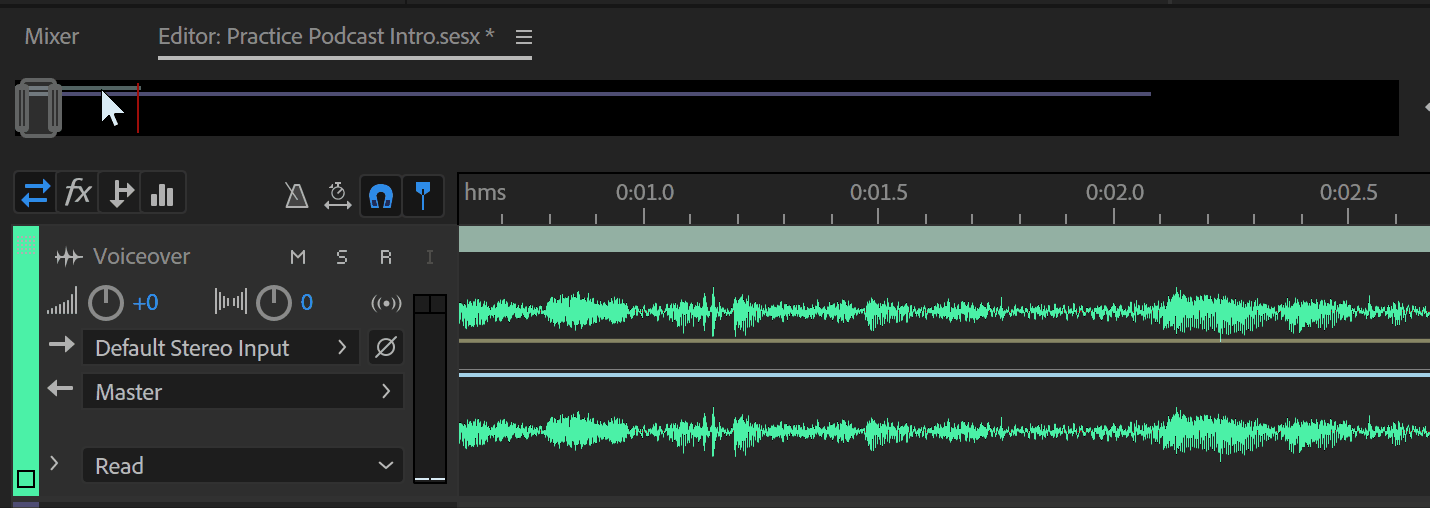Screen dimensions: 1430x508
Task: Click the Voiceover volume knob
Action: 106,303
